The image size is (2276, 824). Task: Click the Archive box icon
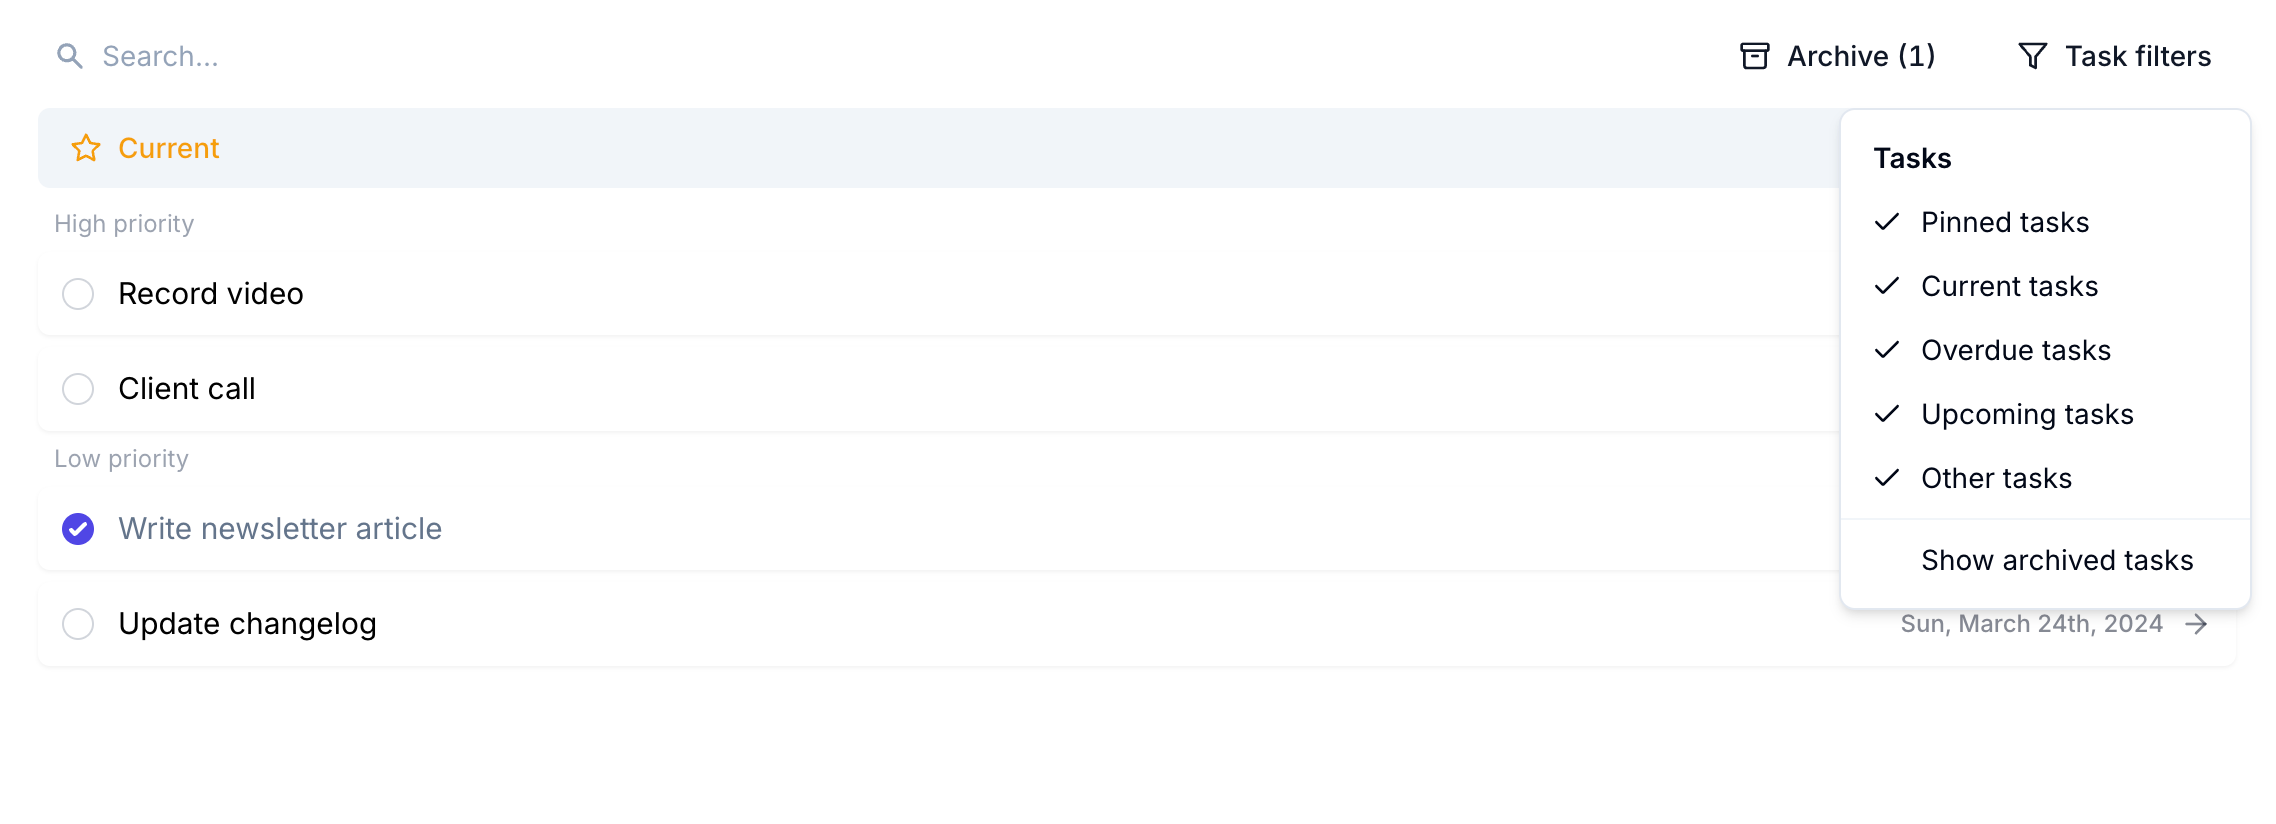coord(1754,56)
